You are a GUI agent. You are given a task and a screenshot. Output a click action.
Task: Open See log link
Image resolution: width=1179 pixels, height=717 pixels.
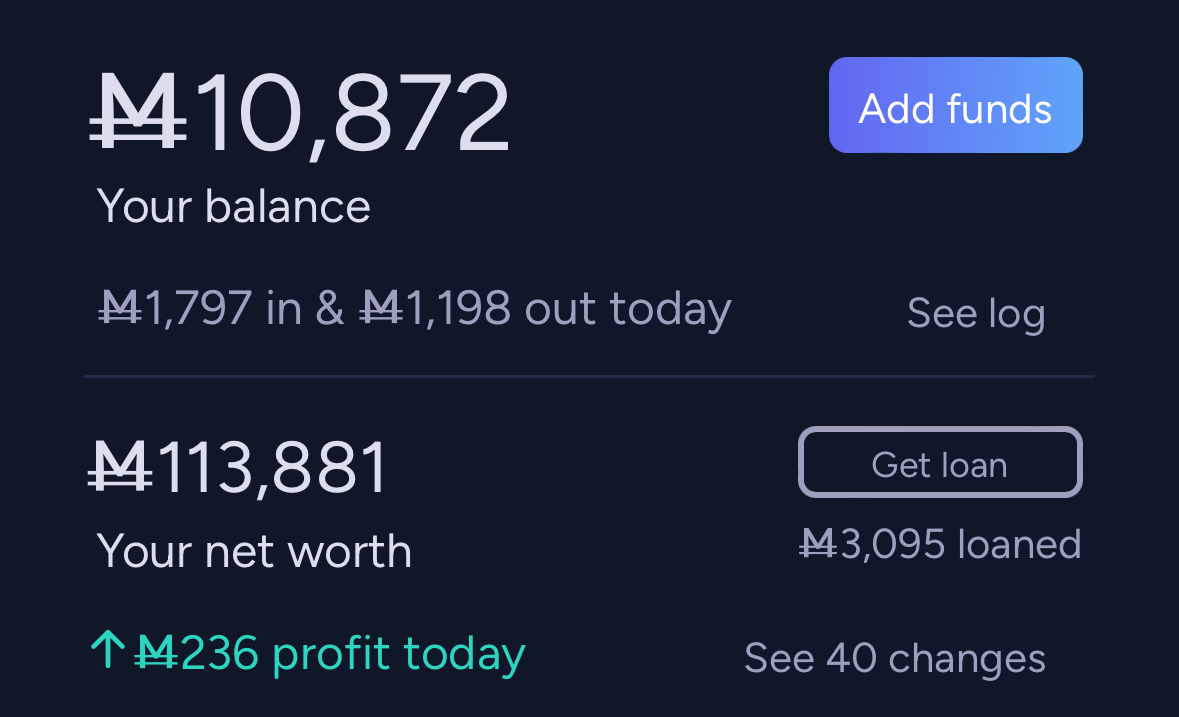click(976, 313)
